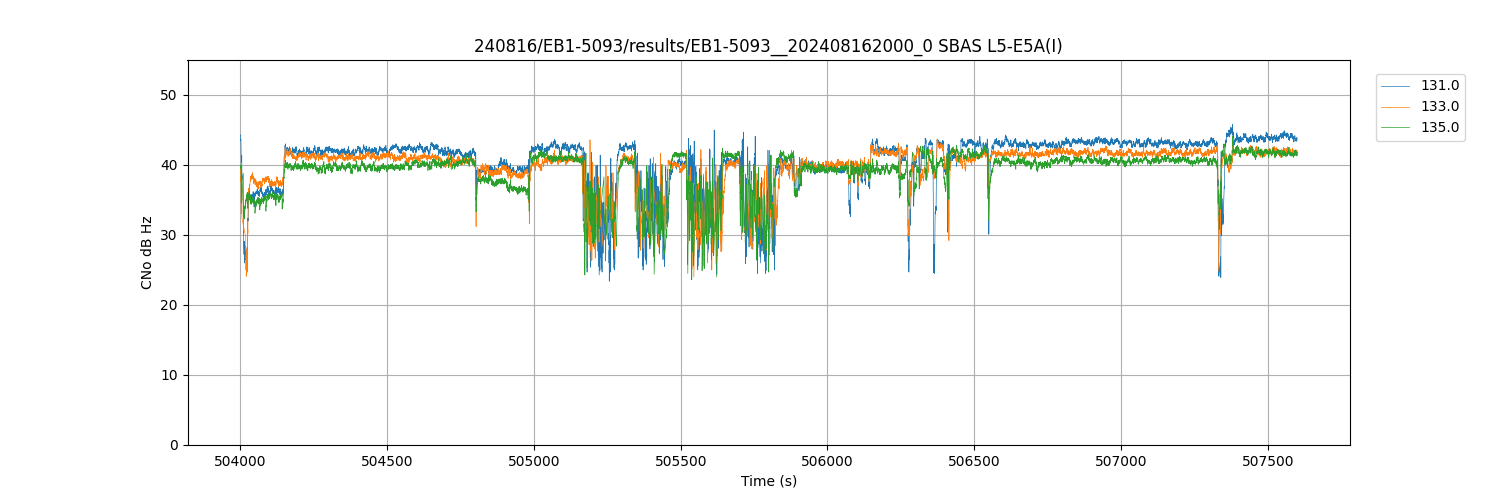Click the line sample beside 135.0 in legend

pyautogui.click(x=1398, y=128)
